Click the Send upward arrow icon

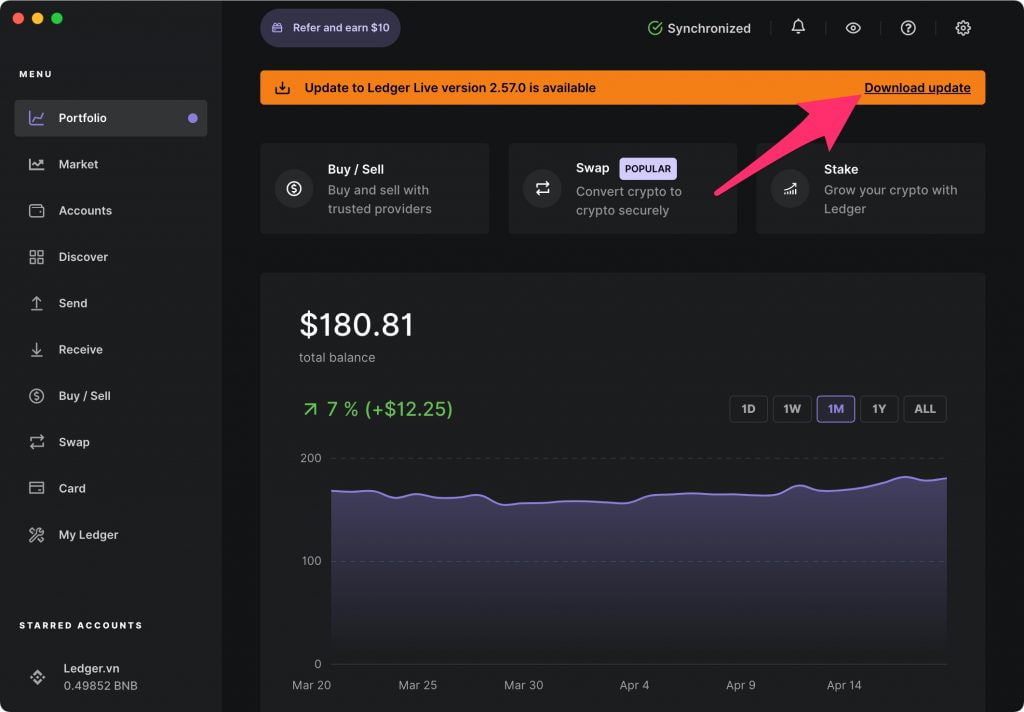click(37, 303)
